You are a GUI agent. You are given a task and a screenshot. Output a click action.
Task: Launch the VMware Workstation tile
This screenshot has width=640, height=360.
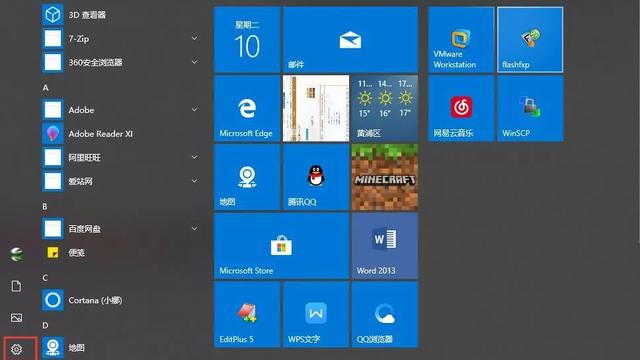click(461, 40)
